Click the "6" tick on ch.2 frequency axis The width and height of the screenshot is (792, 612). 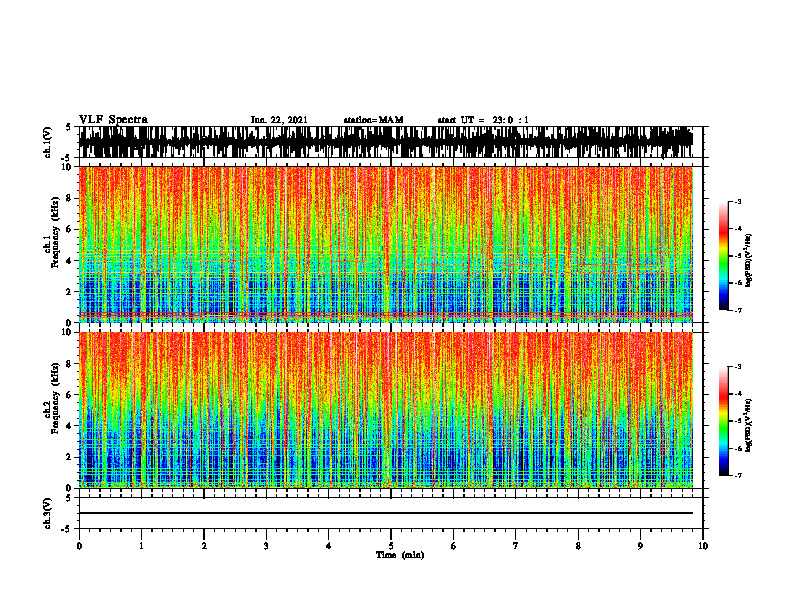coord(71,395)
